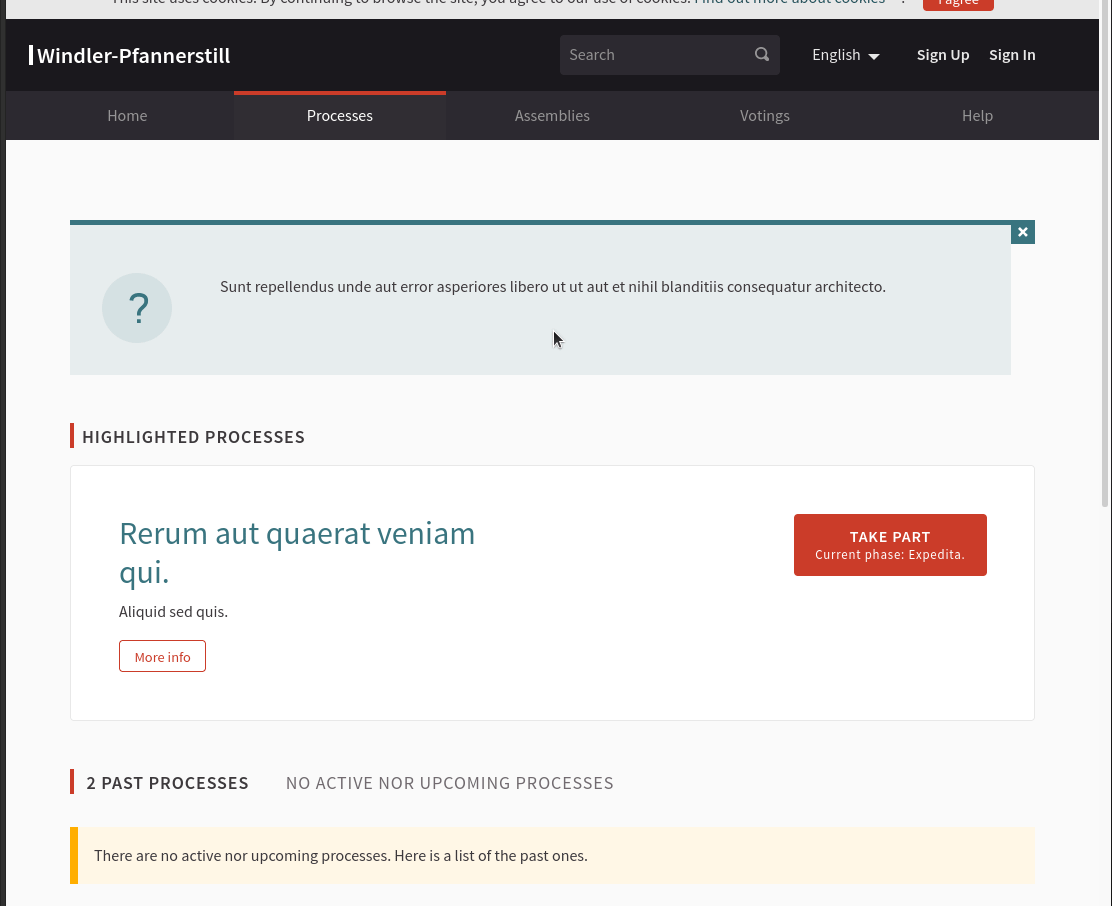The height and width of the screenshot is (906, 1112).
Task: Open the Votings menu item
Action: coord(764,116)
